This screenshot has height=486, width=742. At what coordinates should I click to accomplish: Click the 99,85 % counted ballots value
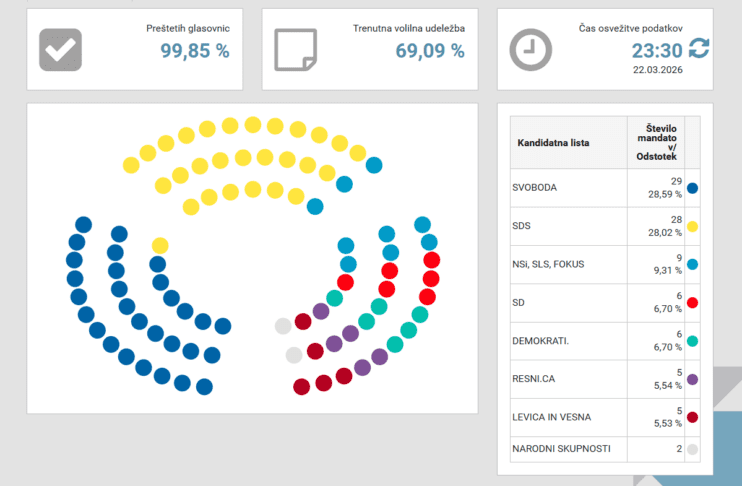tap(195, 51)
